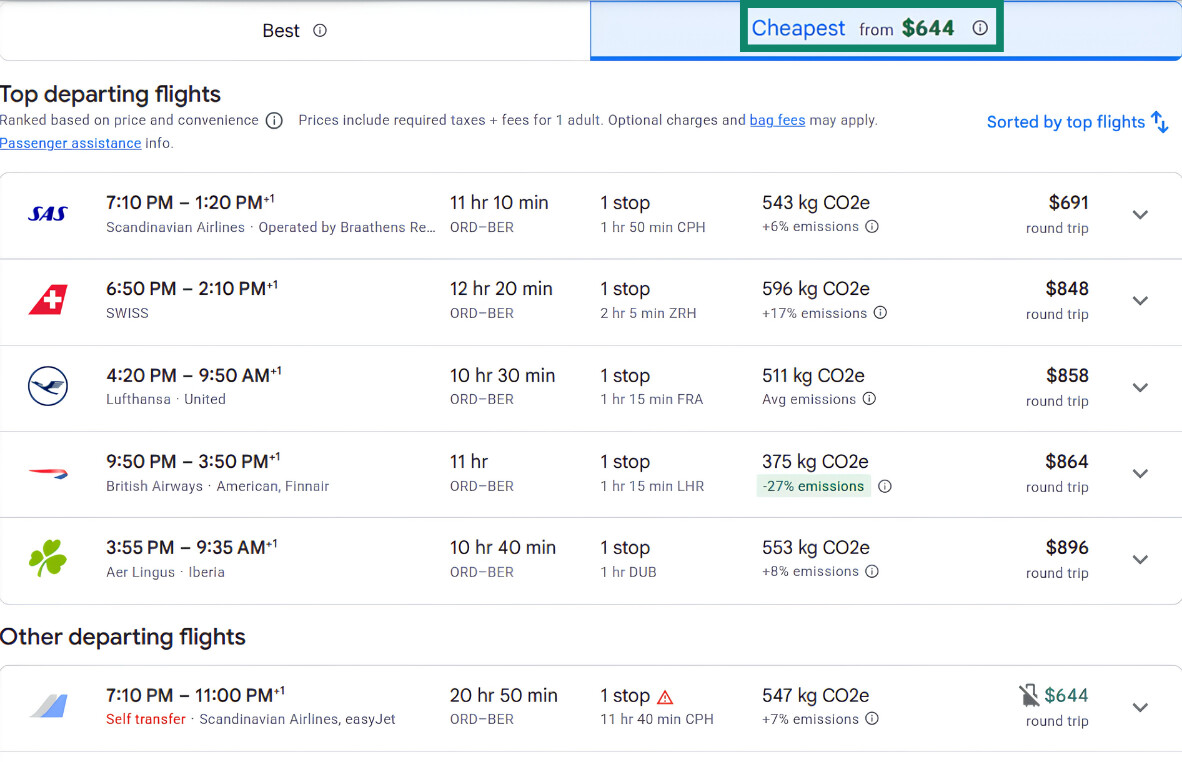
Task: Click the $864 round trip price
Action: (1067, 461)
